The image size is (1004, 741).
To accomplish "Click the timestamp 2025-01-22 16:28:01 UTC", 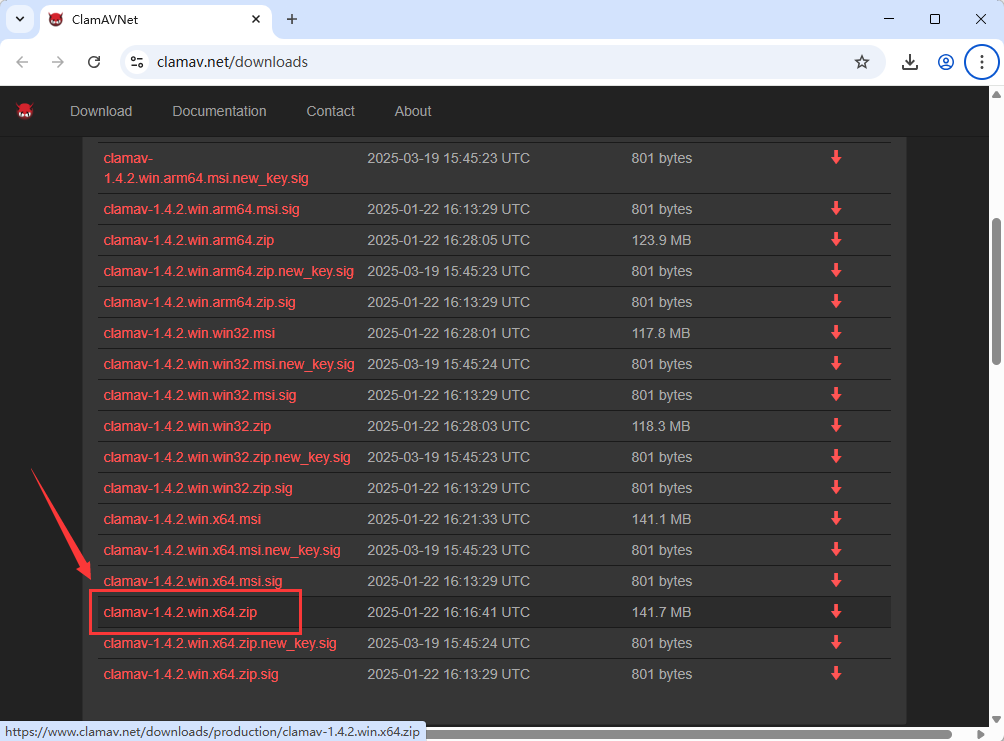I will pyautogui.click(x=448, y=333).
